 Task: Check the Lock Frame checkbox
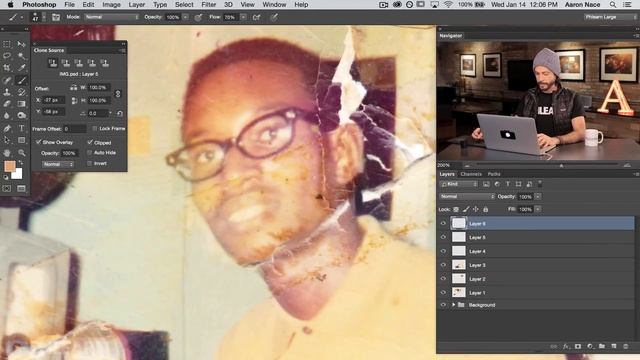[x=95, y=129]
